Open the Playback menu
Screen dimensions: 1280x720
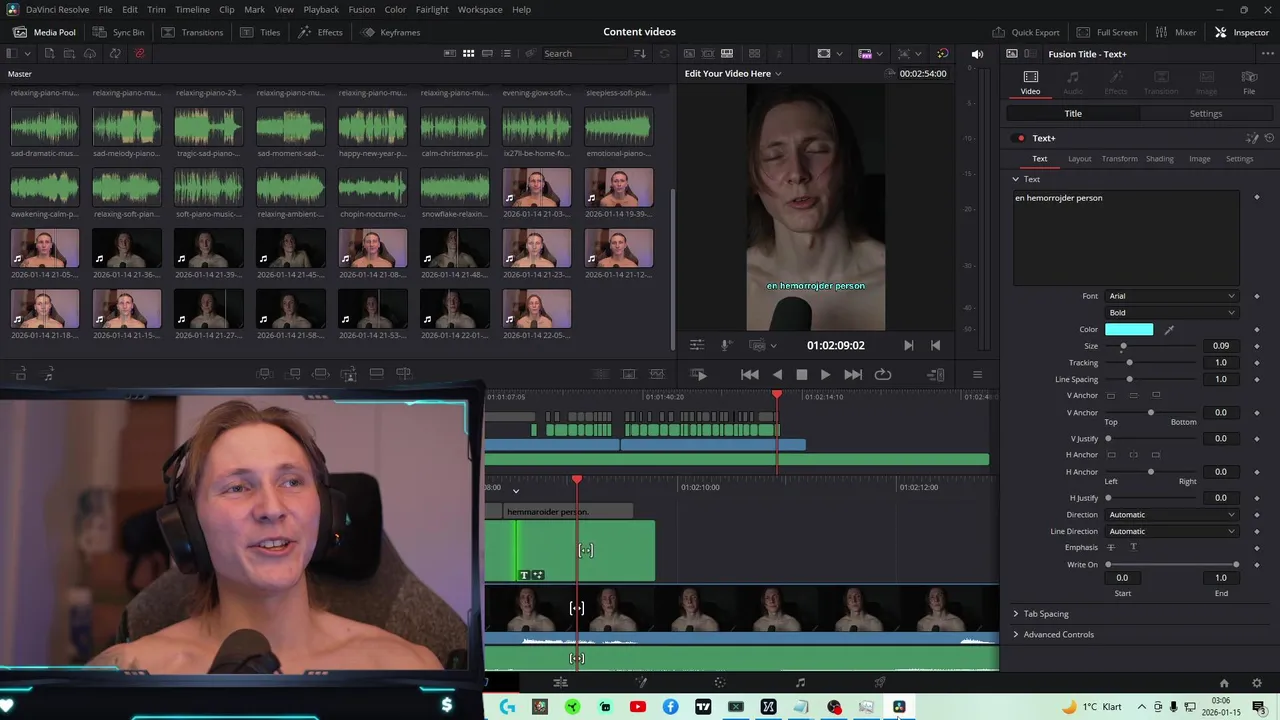321,9
